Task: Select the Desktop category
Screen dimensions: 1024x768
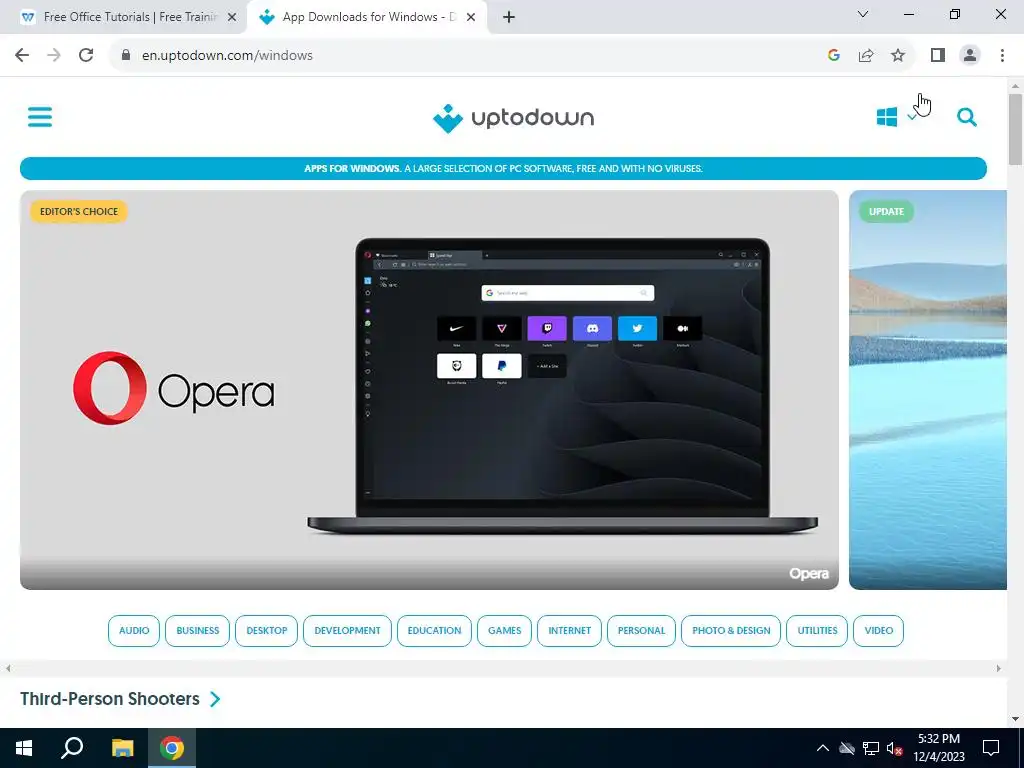Action: 266,631
